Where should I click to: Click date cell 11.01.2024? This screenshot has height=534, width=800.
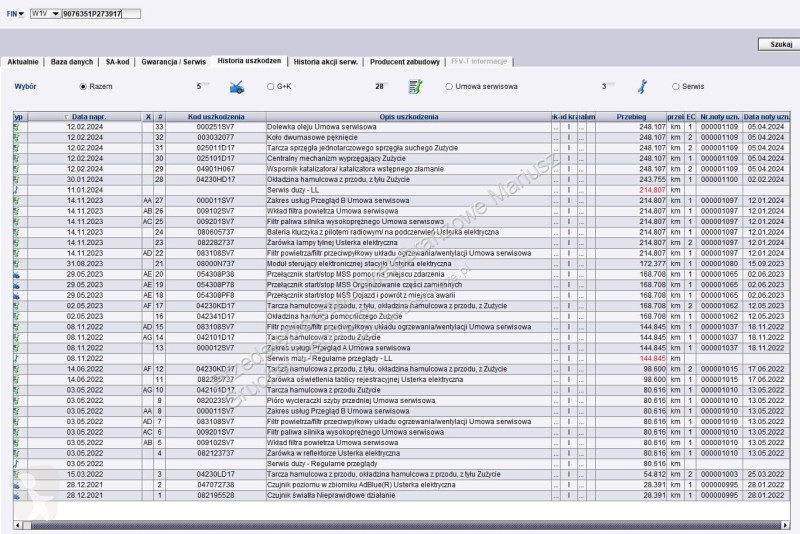85,190
